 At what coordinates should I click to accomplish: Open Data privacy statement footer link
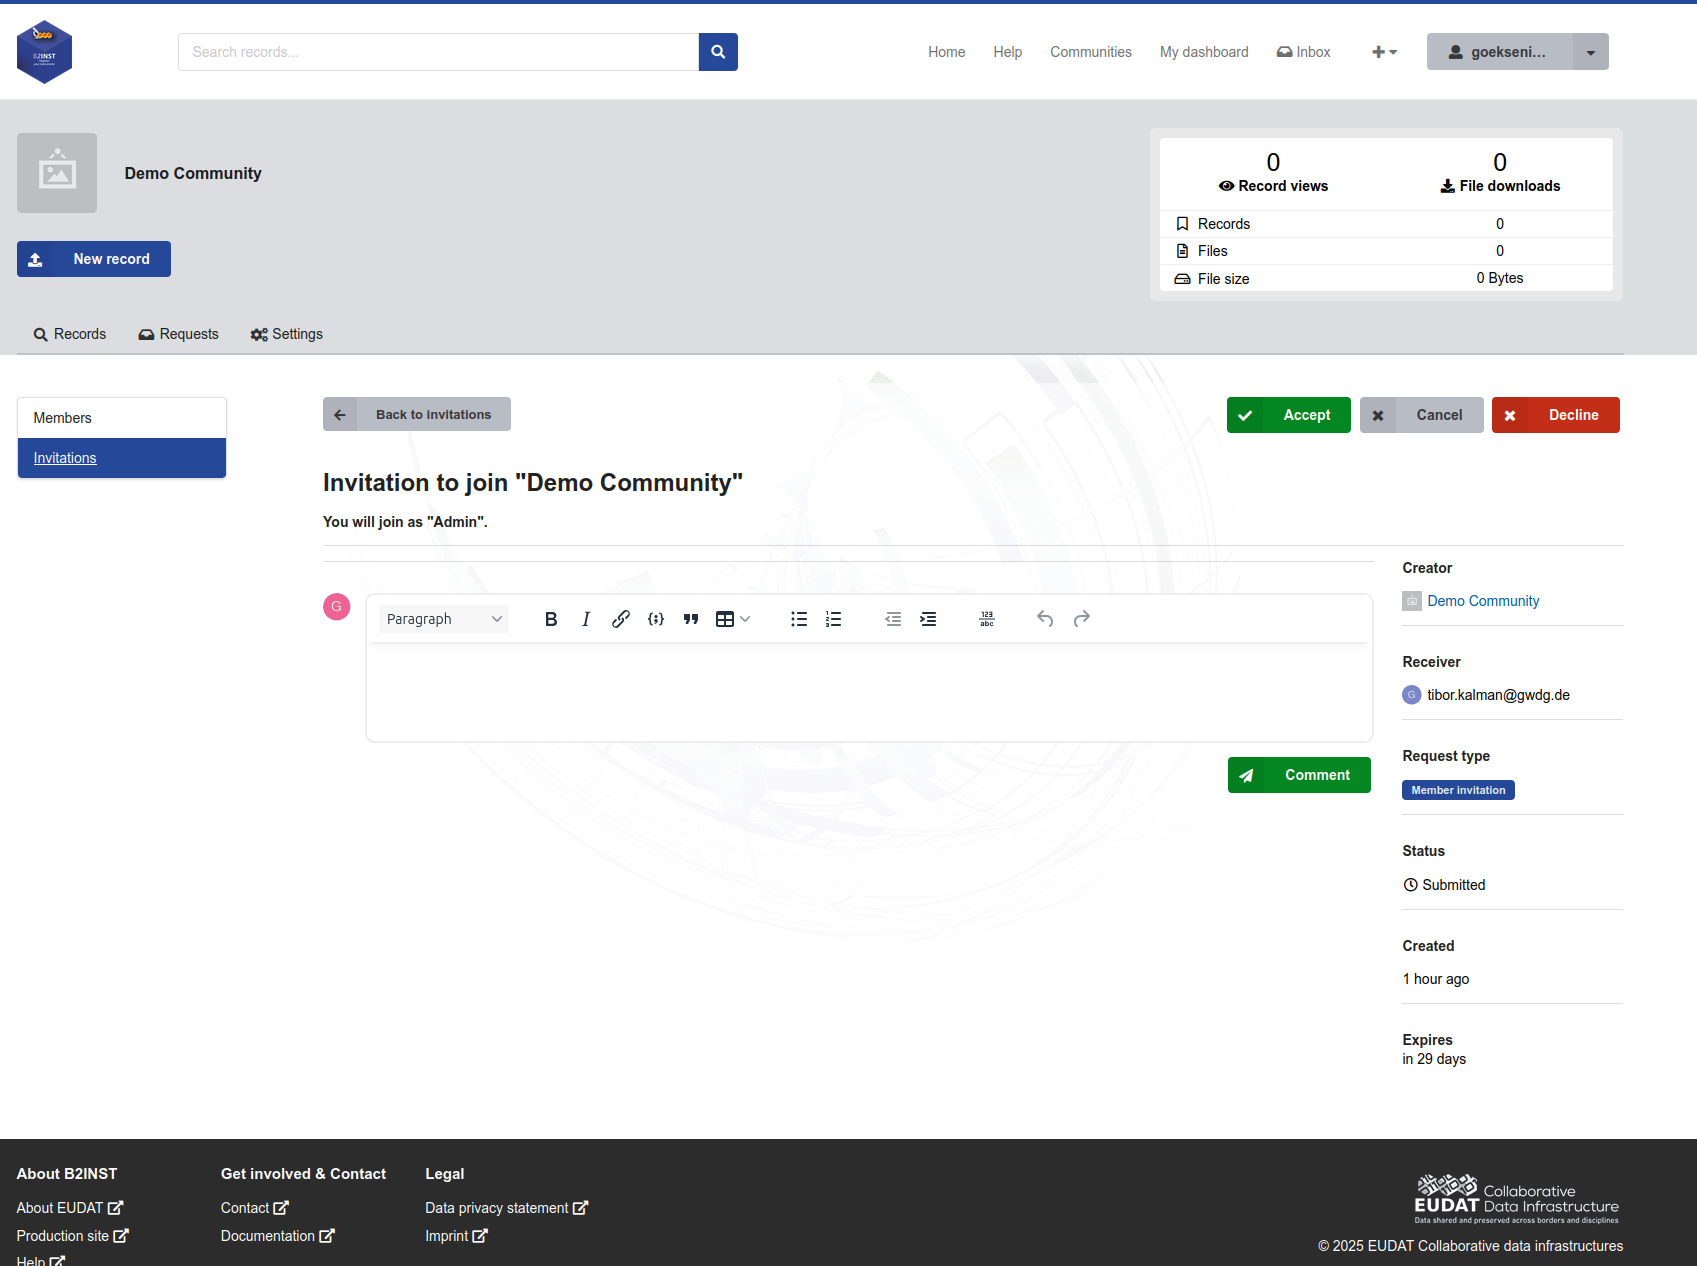[x=506, y=1208]
